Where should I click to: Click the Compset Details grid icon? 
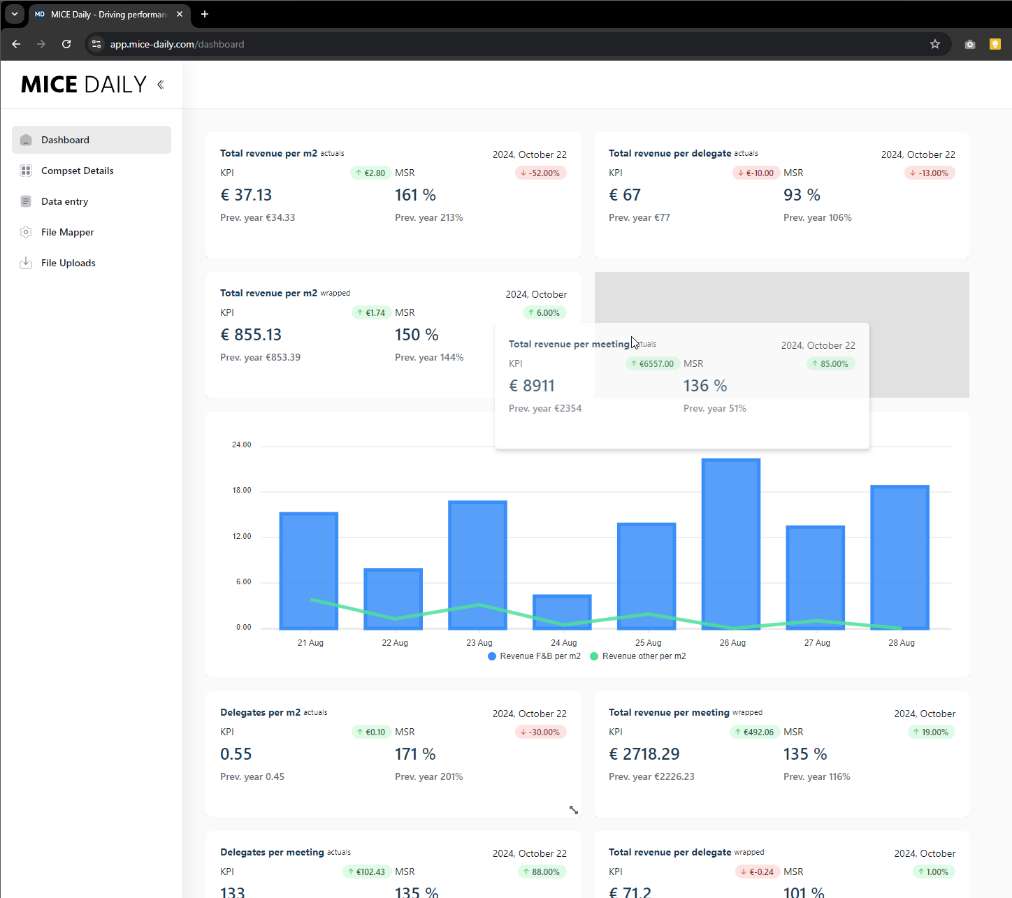26,171
